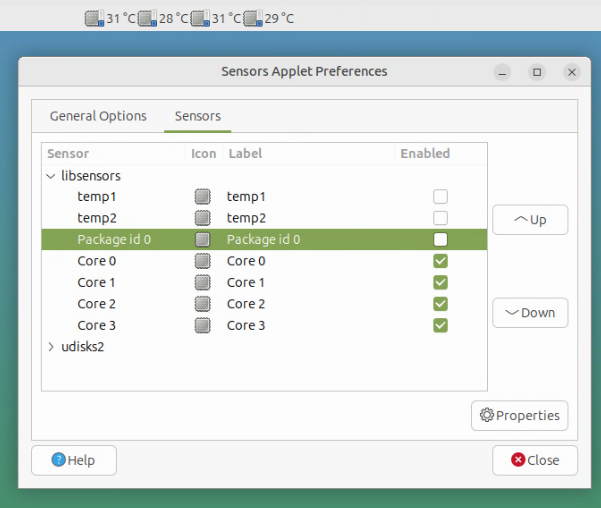The width and height of the screenshot is (601, 508).
Task: Click first panel sensor showing 31 °C
Action: (110, 18)
